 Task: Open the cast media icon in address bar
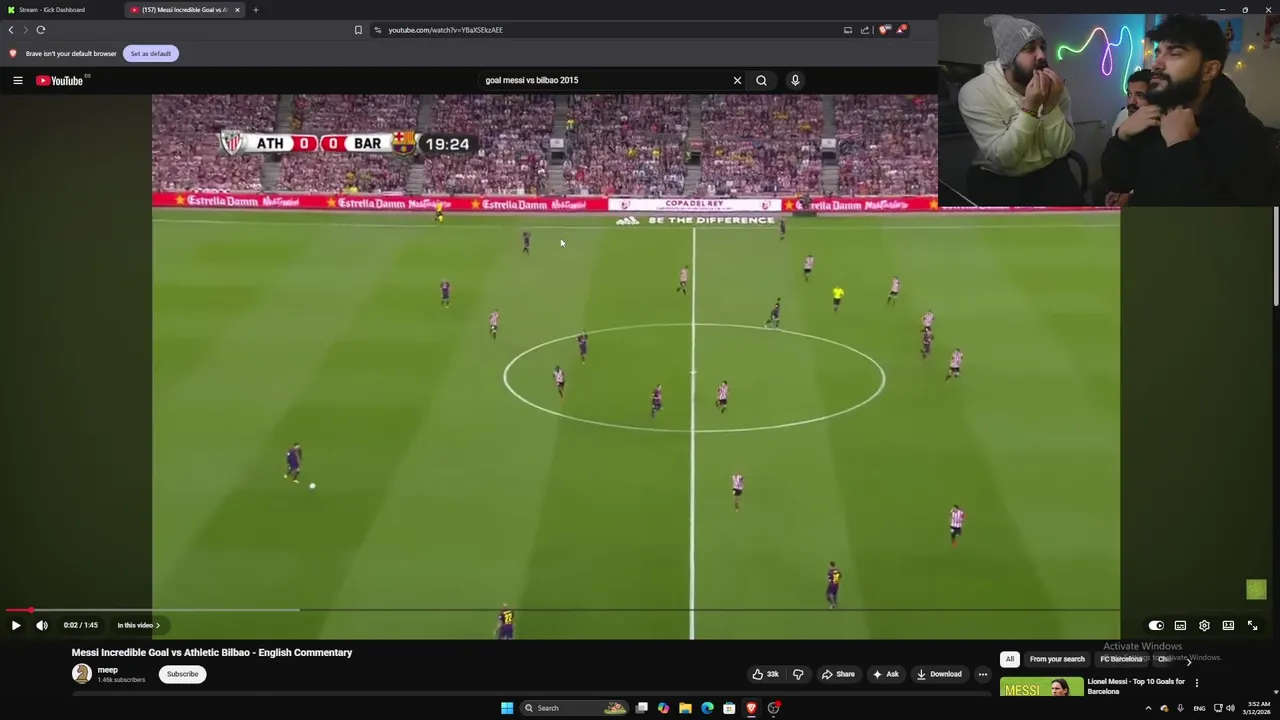(848, 30)
